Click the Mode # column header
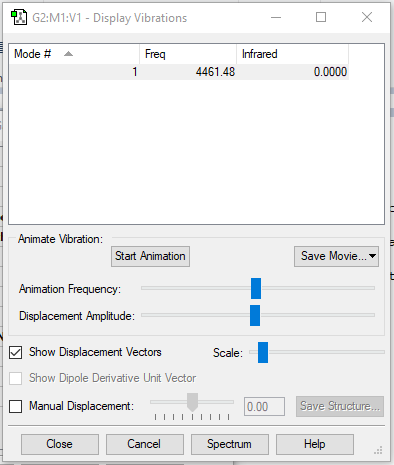 [x=75, y=54]
